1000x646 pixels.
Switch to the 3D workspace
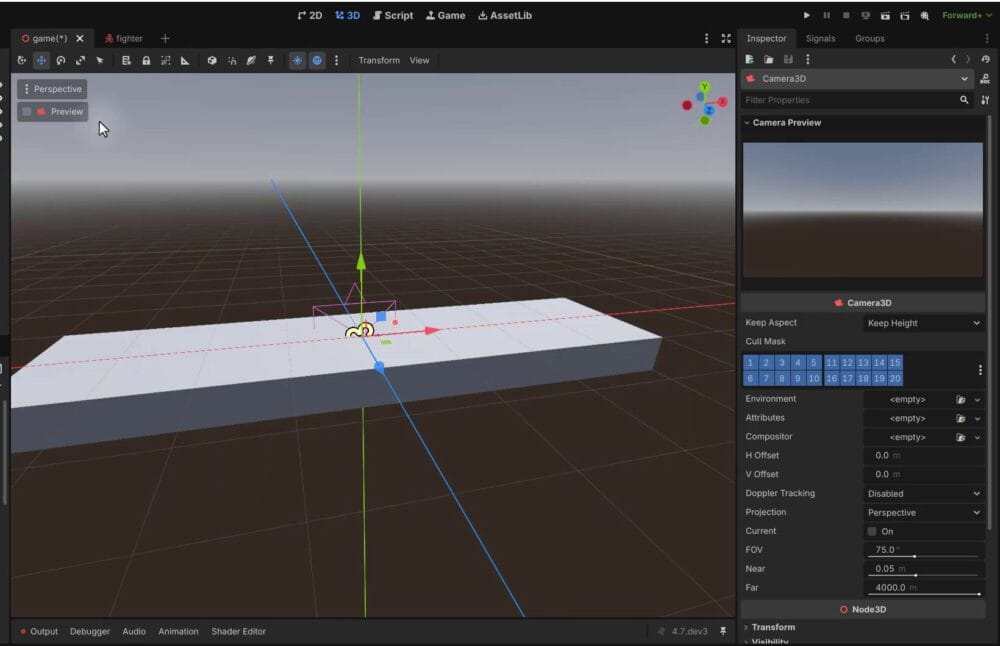pyautogui.click(x=348, y=15)
